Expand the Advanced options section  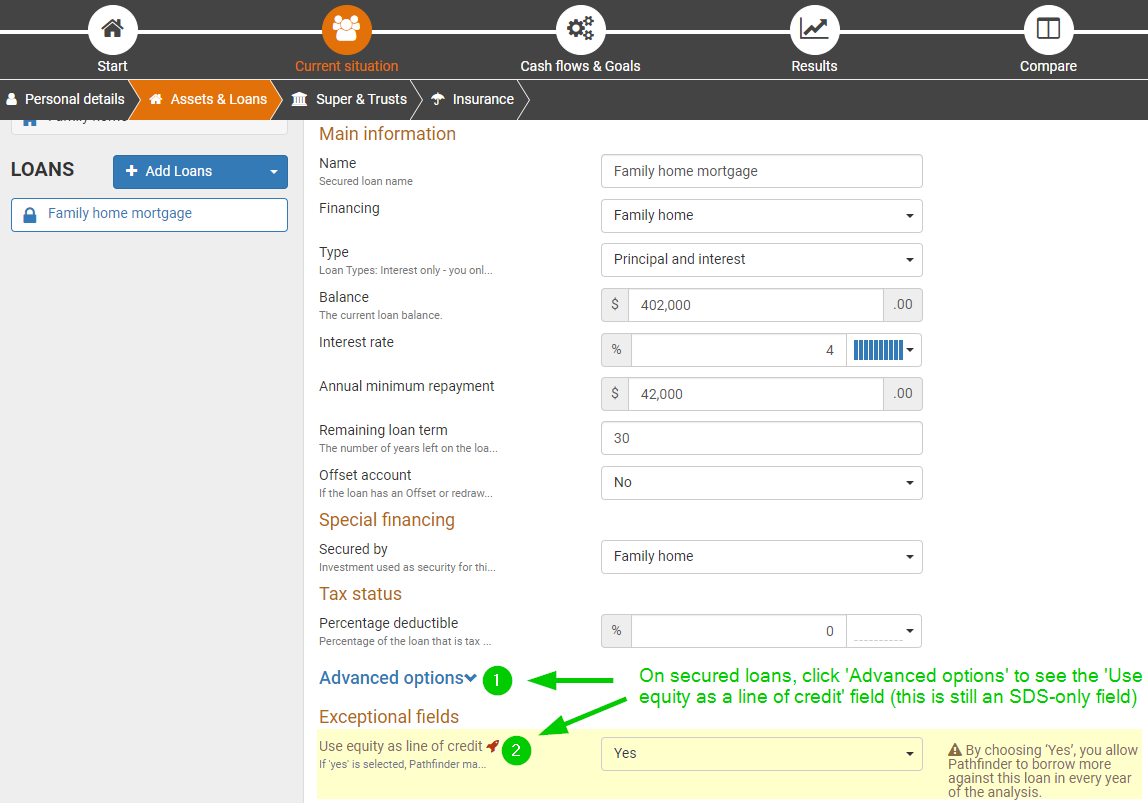click(x=397, y=678)
